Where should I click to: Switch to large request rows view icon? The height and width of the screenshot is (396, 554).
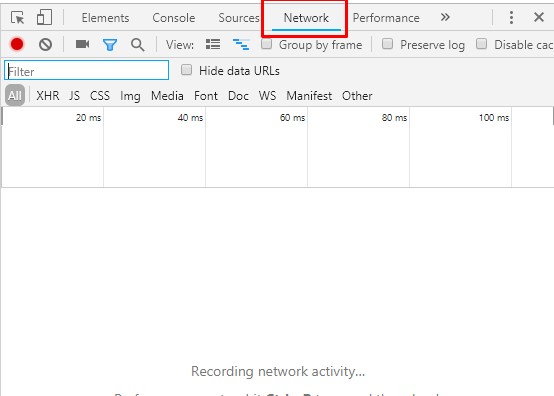coord(213,44)
